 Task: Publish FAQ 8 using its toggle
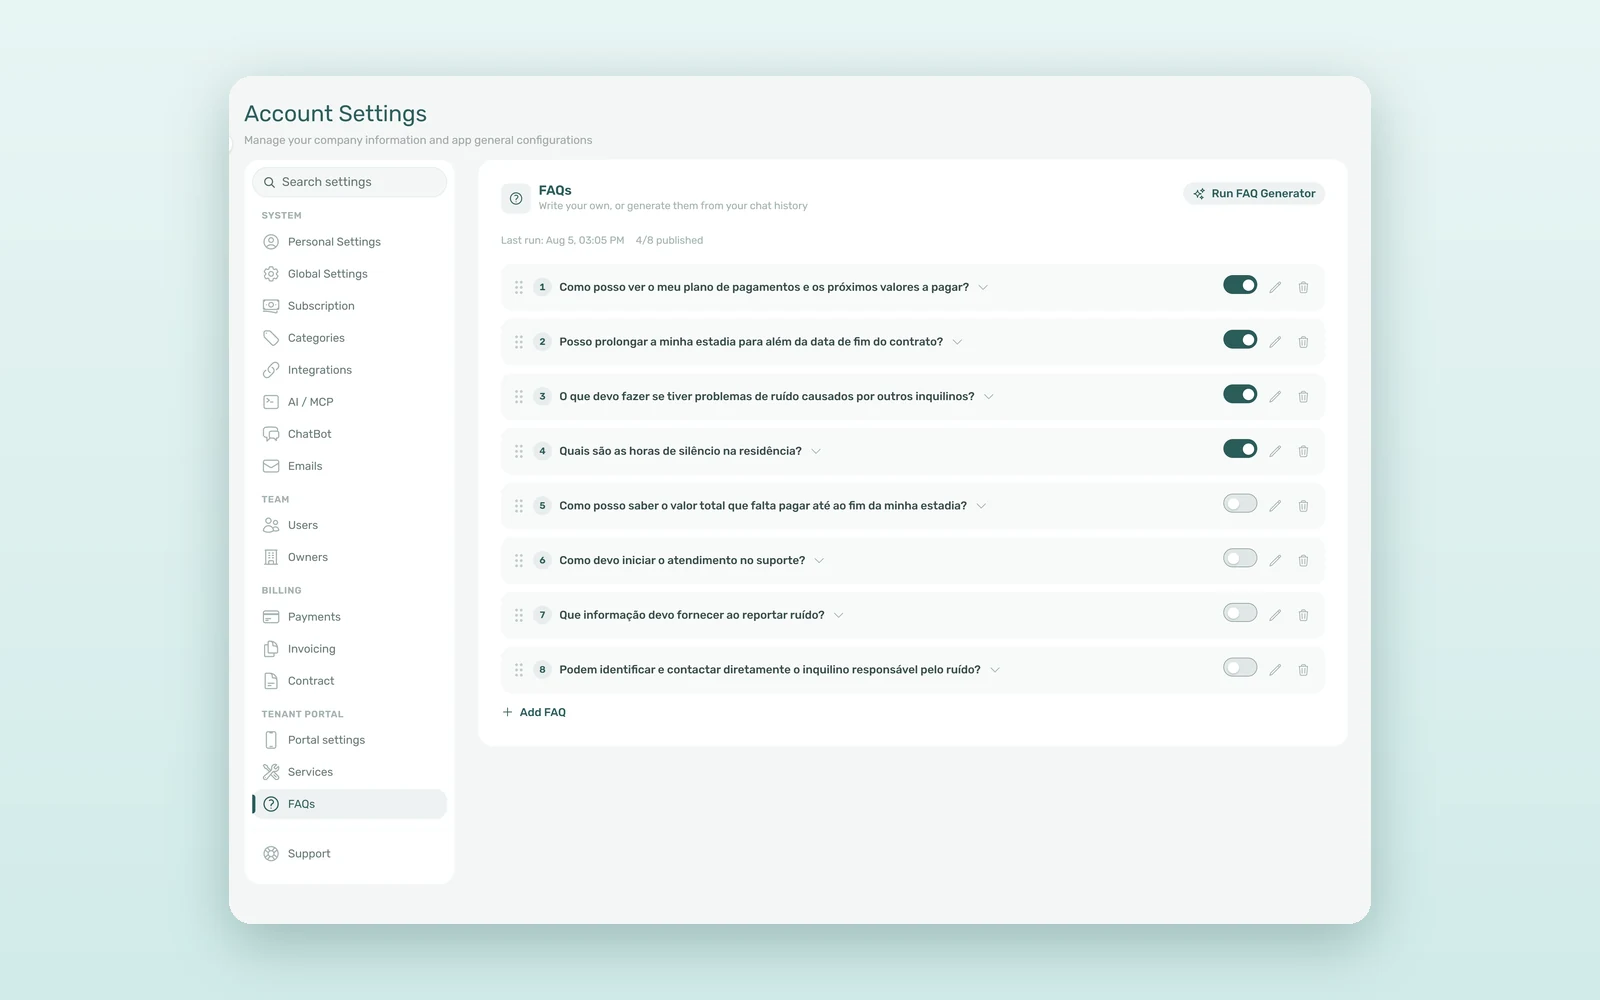(x=1240, y=668)
